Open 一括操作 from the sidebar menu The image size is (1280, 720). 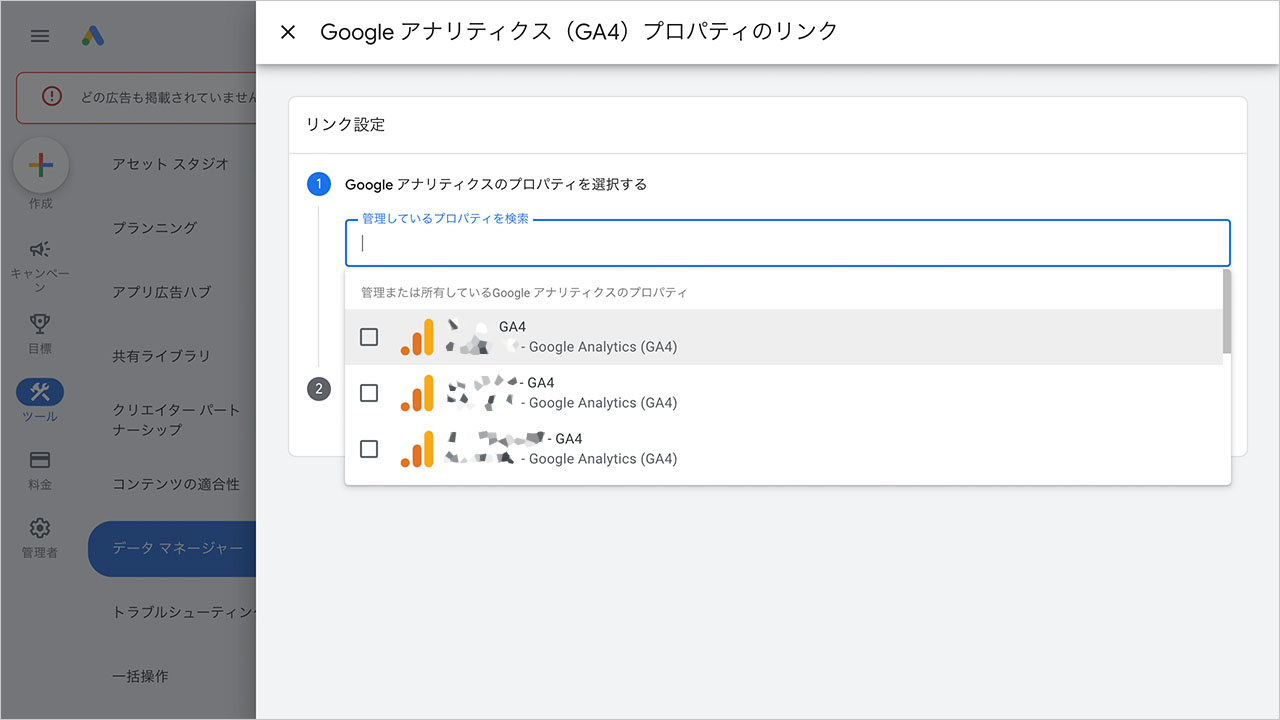pyautogui.click(x=140, y=676)
